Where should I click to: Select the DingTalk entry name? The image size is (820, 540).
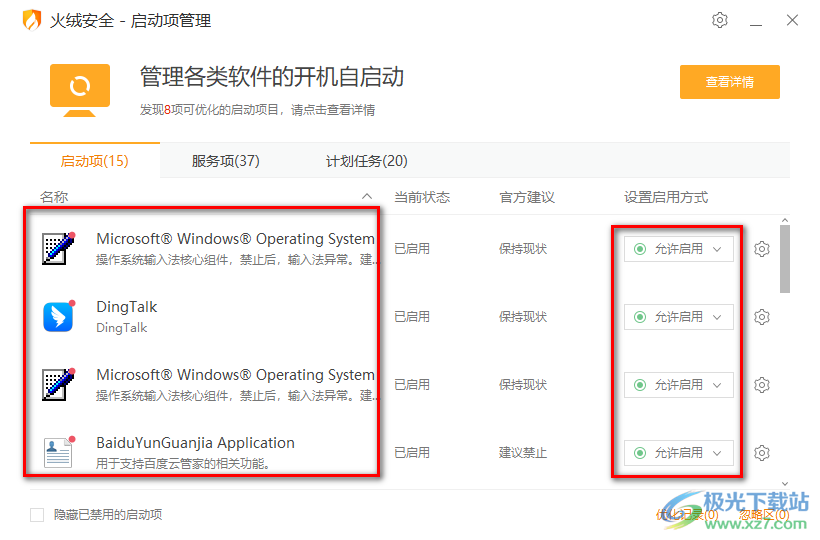click(127, 307)
